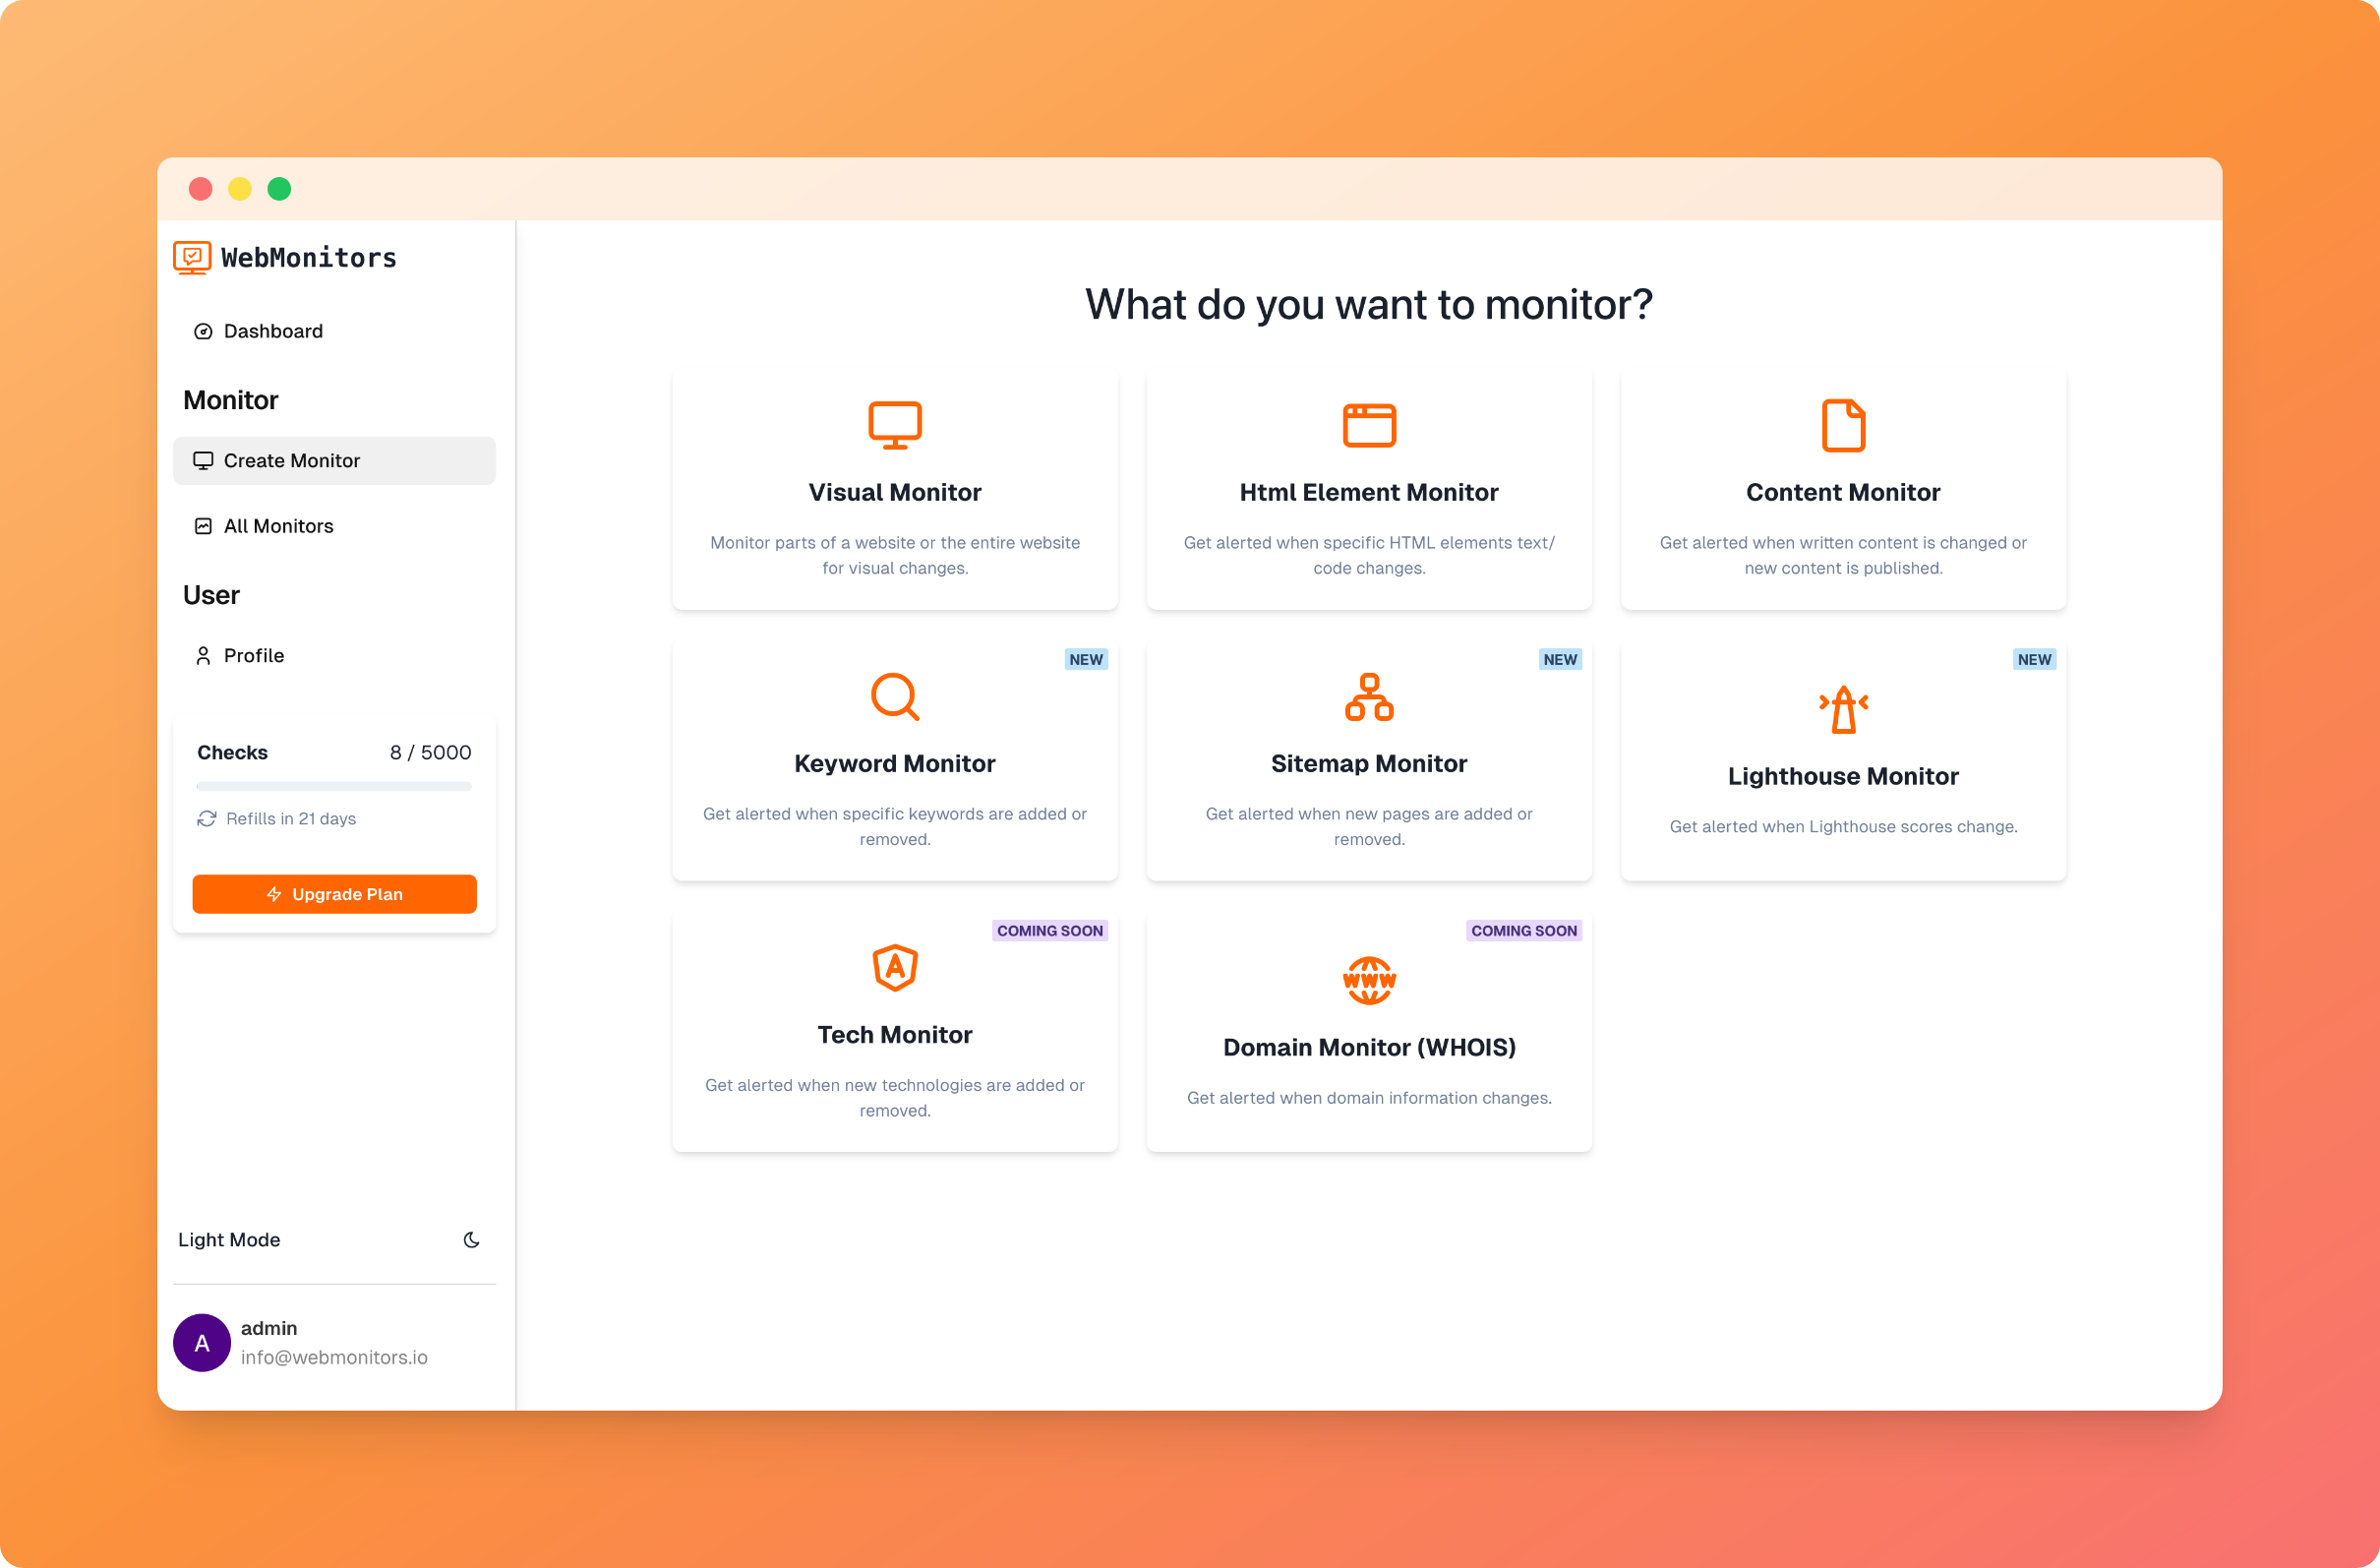2380x1568 pixels.
Task: Click the COMING SOON badge on Domain Monitor
Action: (x=1524, y=930)
